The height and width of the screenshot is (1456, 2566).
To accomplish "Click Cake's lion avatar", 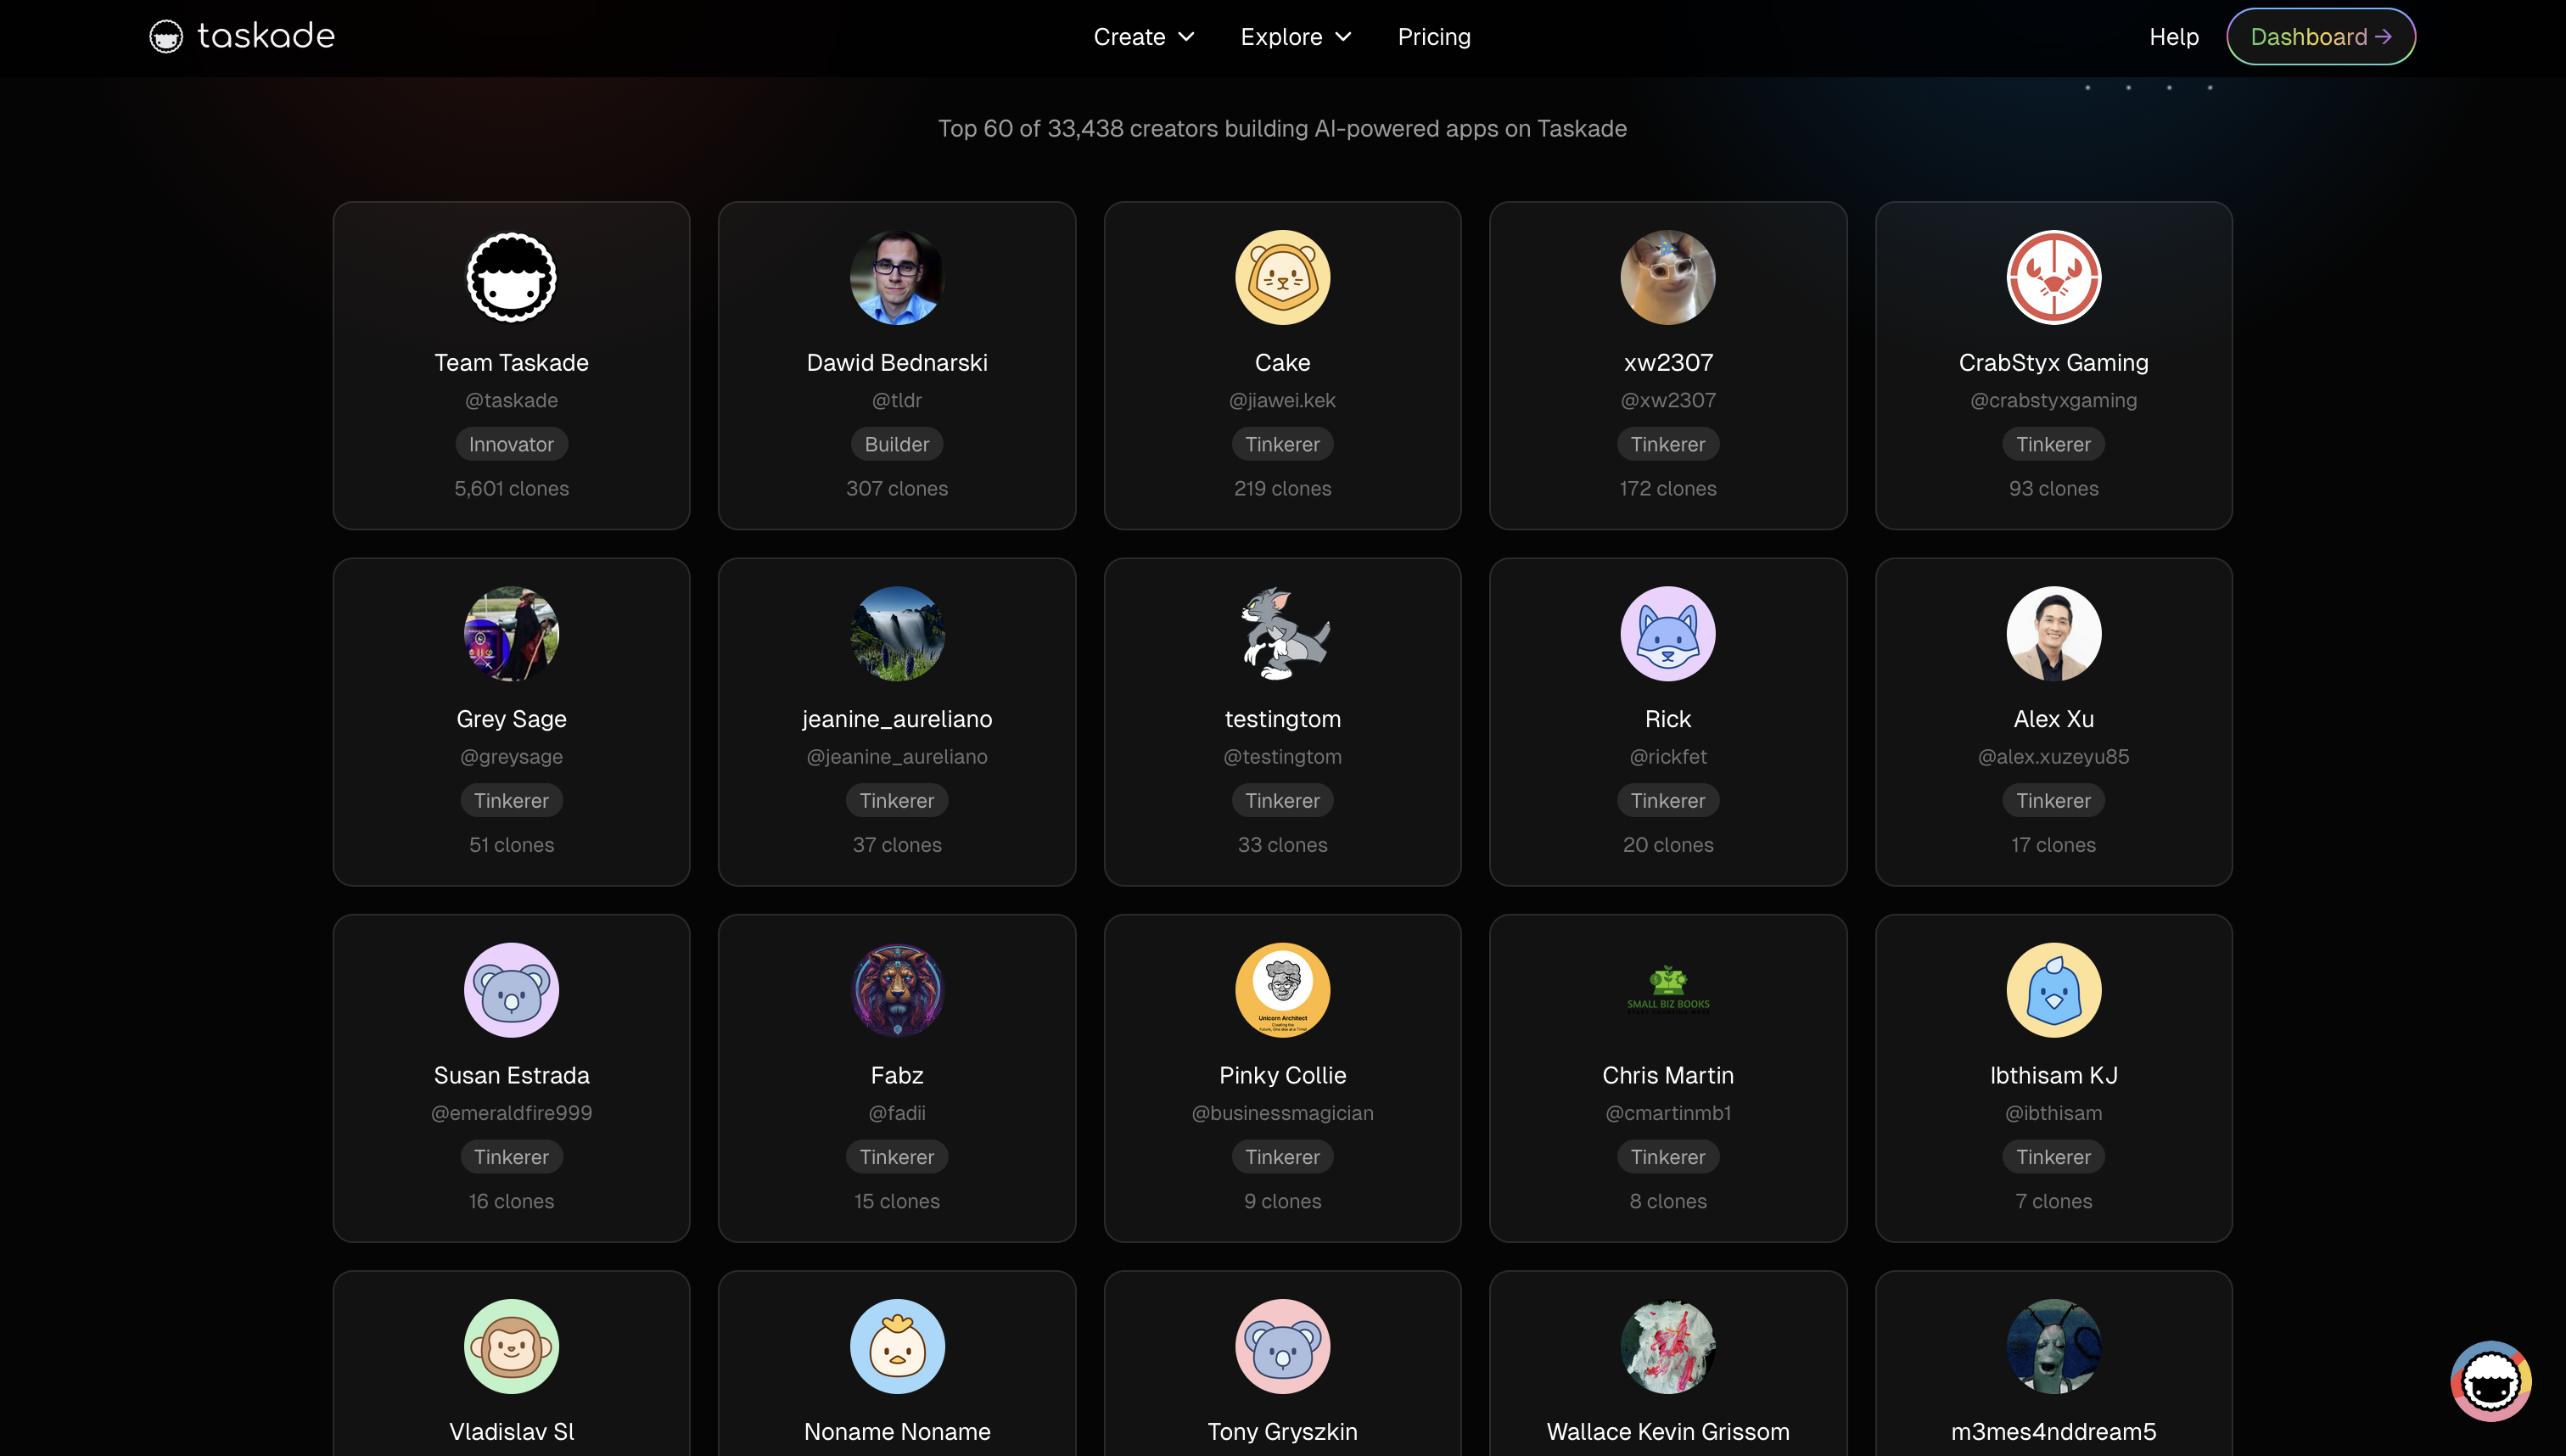I will 1281,278.
